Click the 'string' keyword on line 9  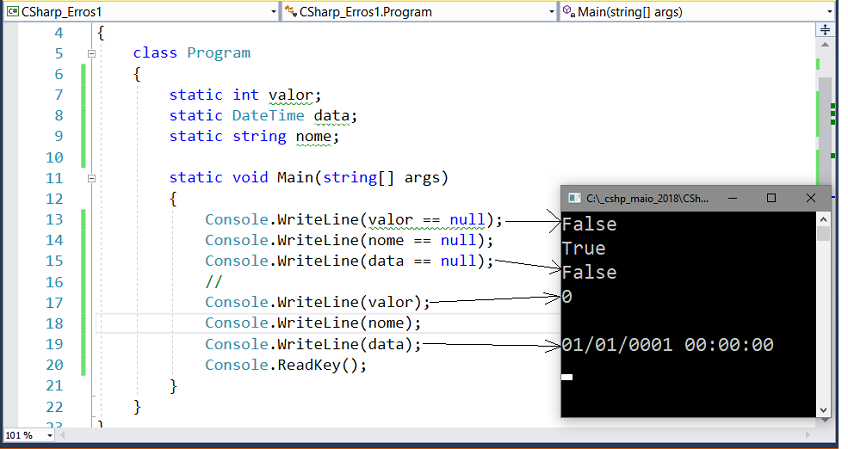point(259,137)
